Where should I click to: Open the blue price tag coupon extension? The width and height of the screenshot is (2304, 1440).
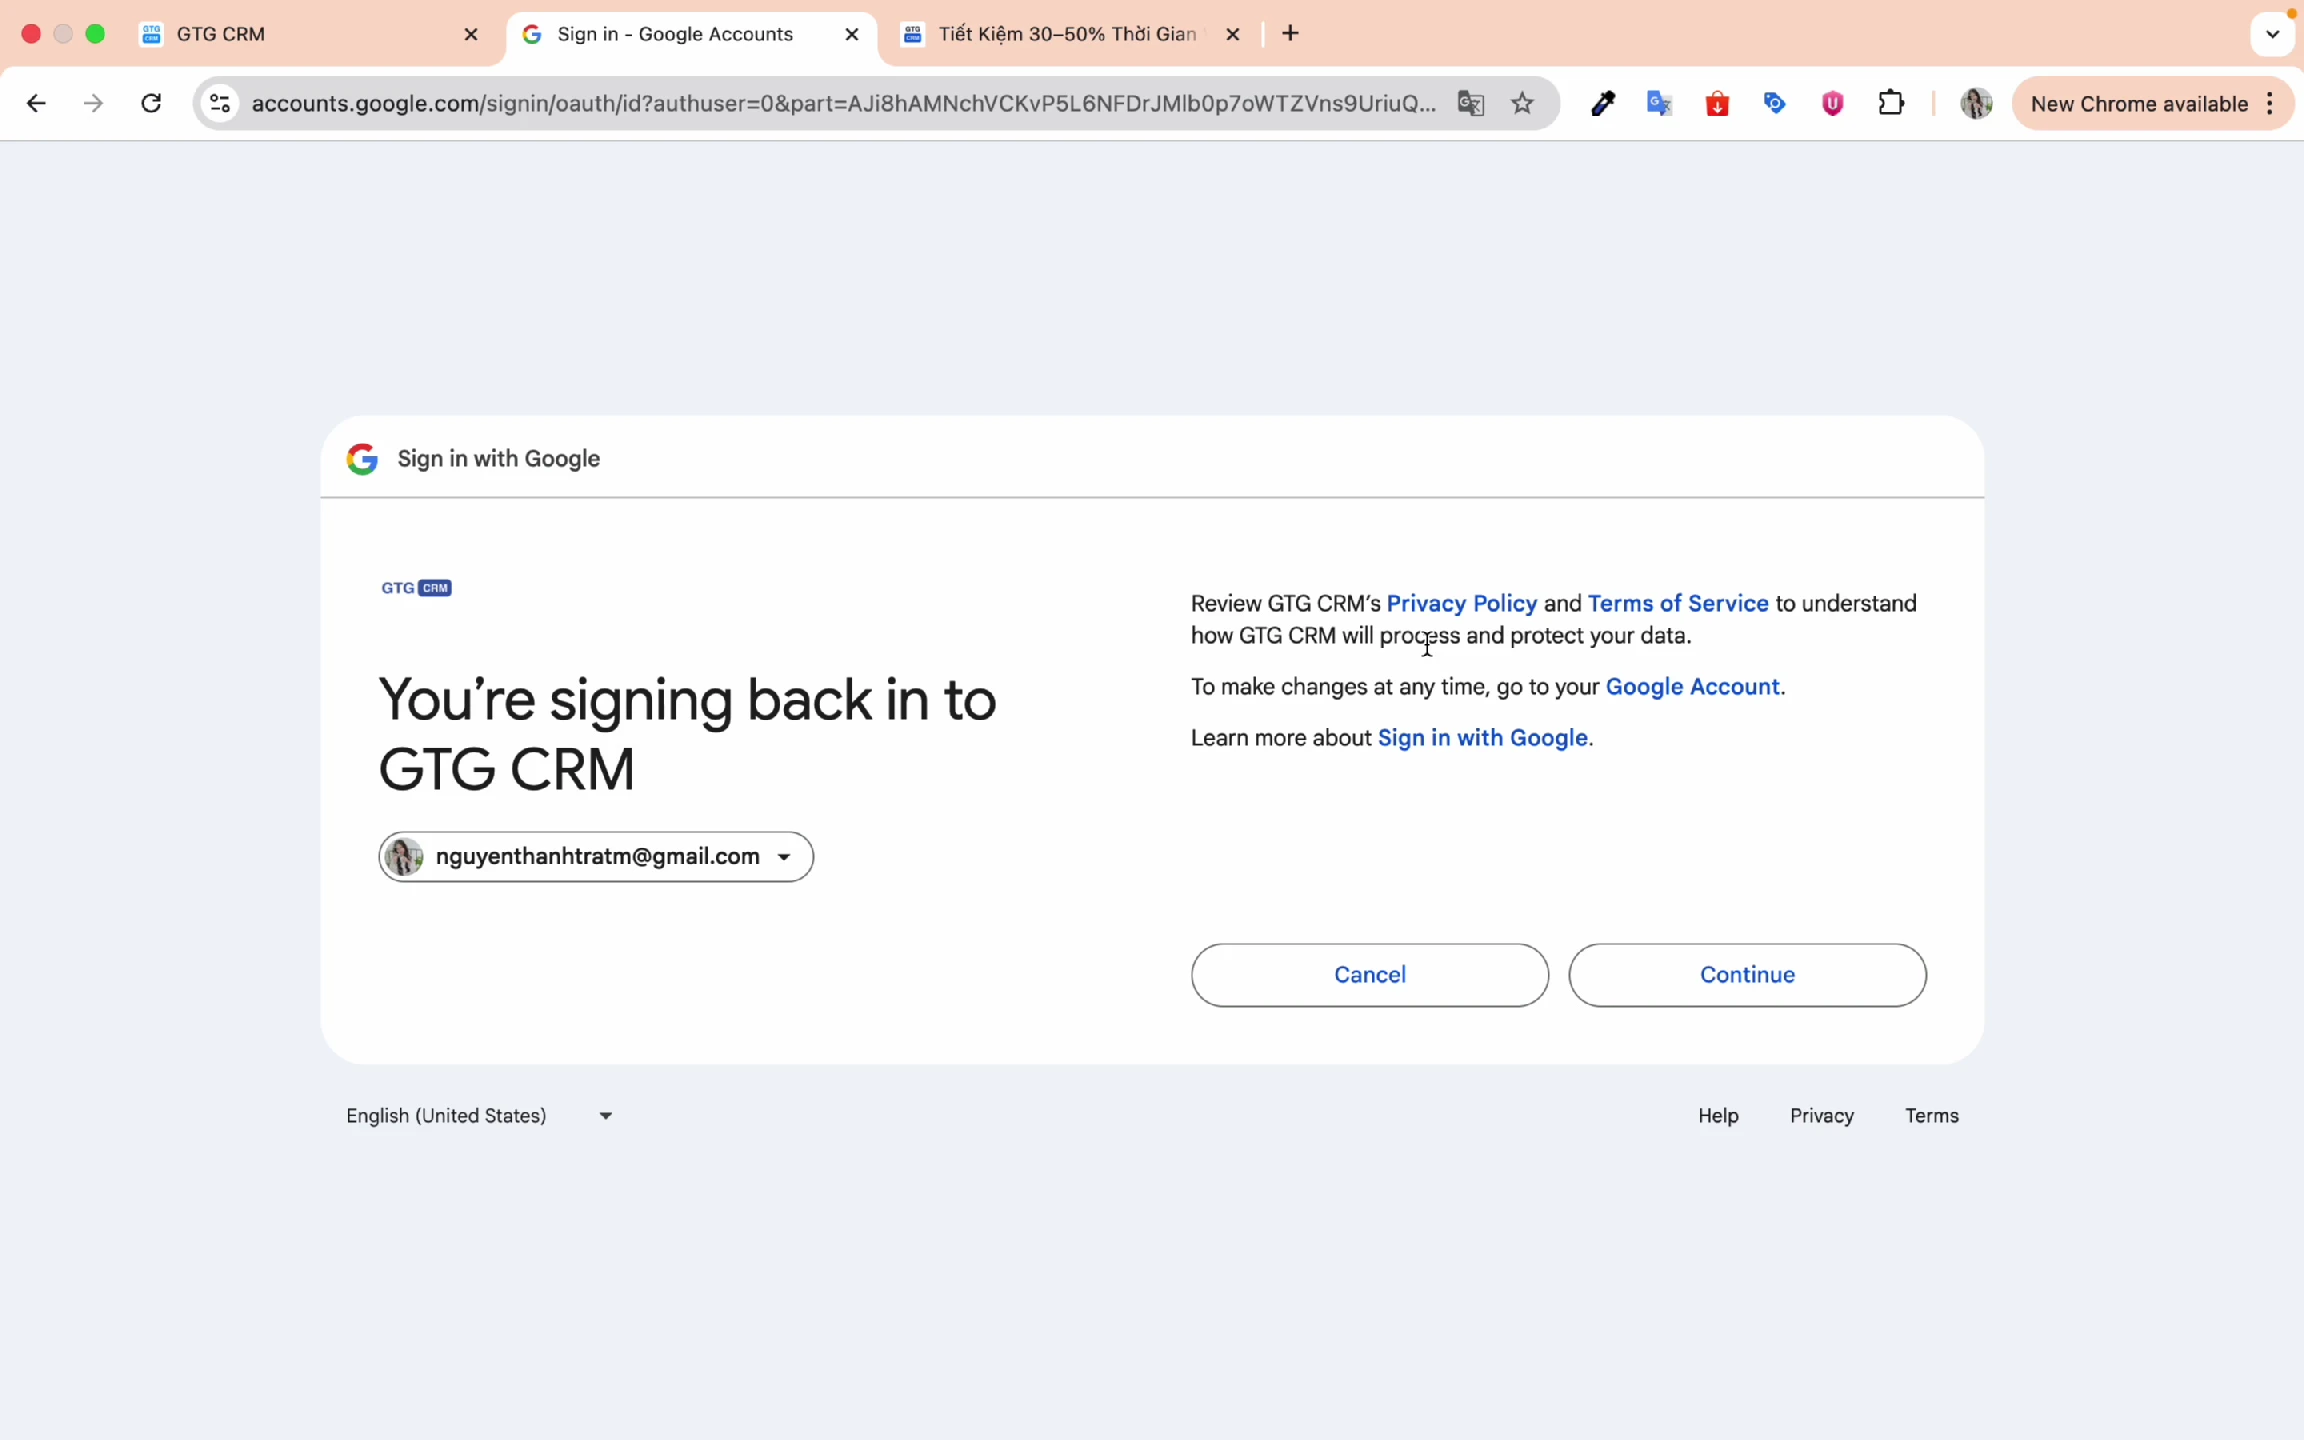tap(1774, 103)
